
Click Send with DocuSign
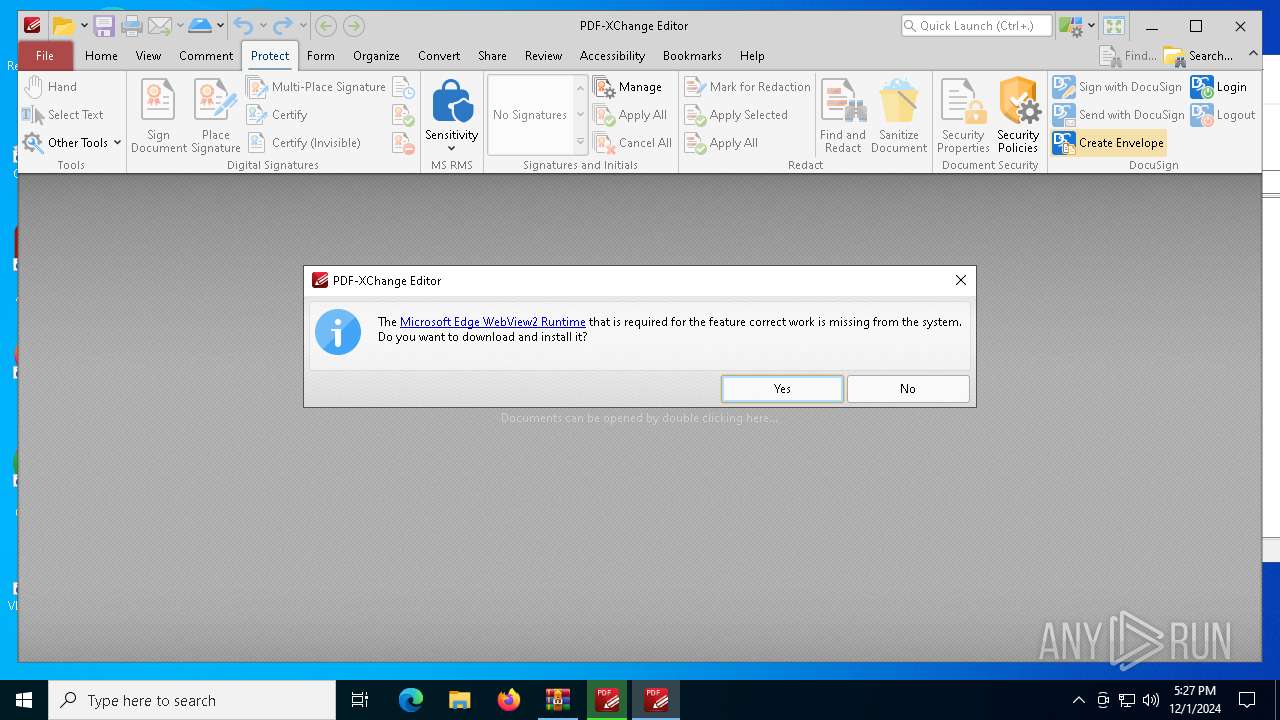(x=1119, y=115)
